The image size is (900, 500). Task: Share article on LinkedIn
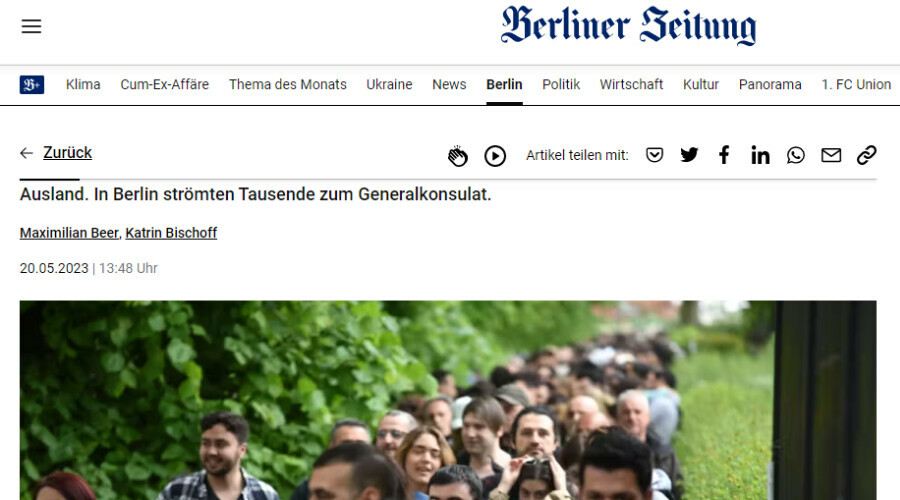pos(760,155)
